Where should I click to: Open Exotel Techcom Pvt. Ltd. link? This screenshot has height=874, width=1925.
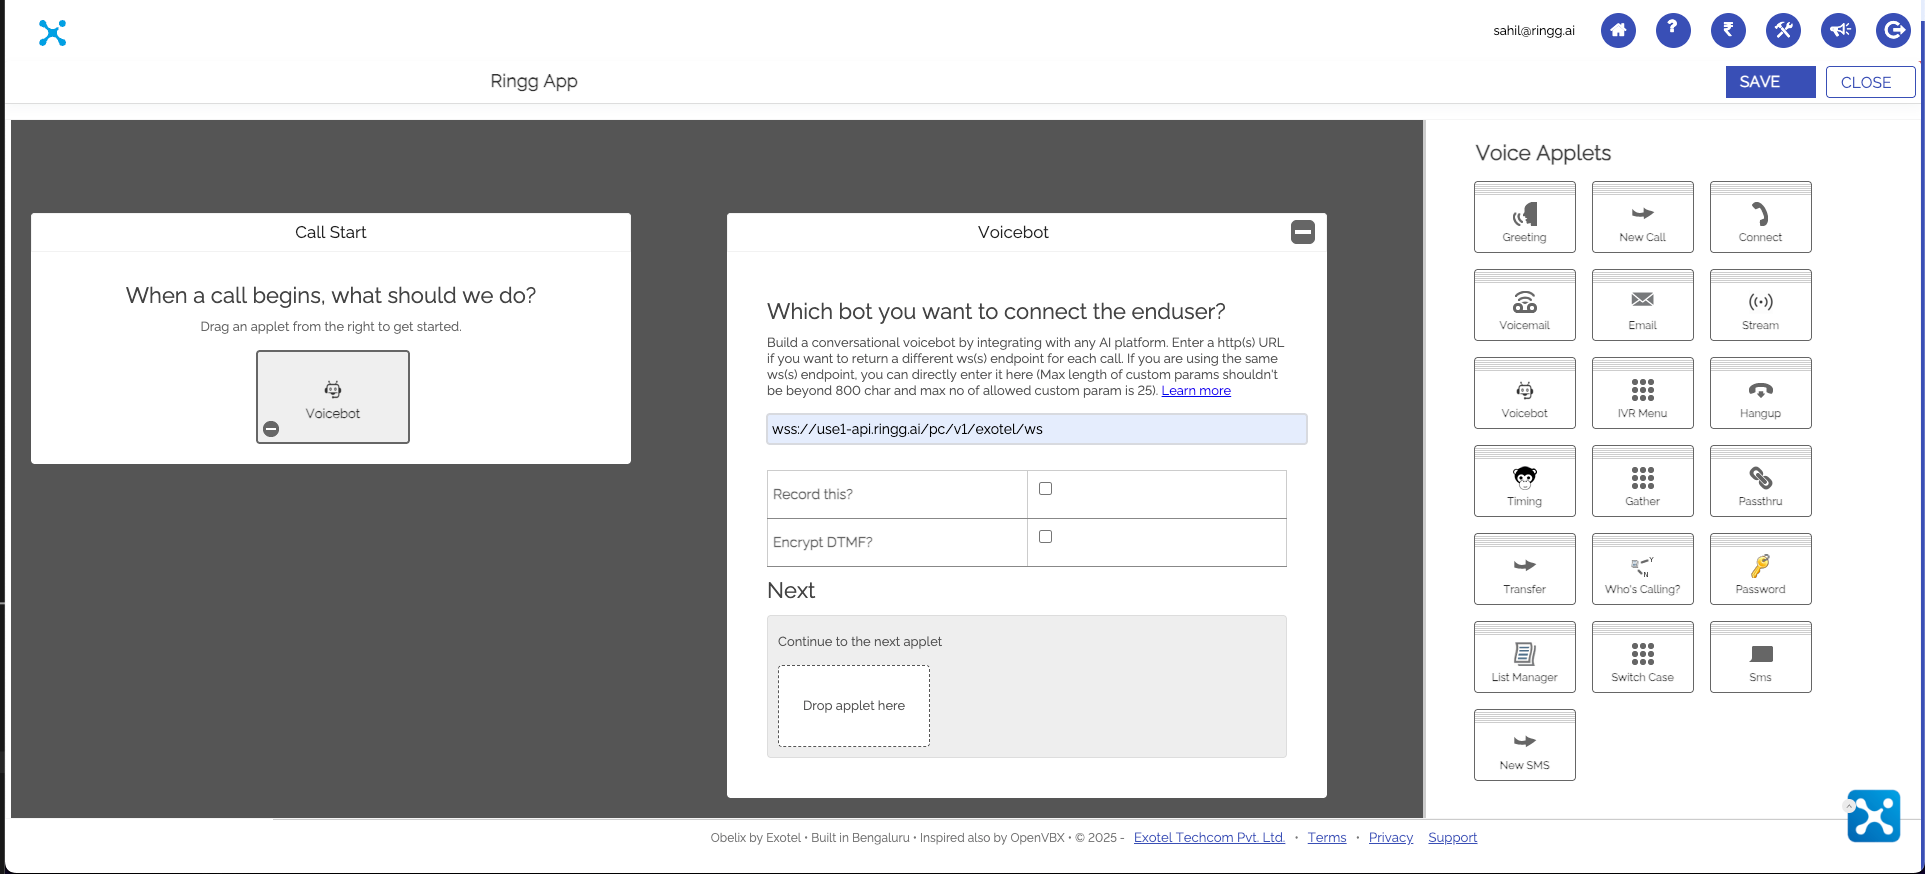coord(1209,838)
